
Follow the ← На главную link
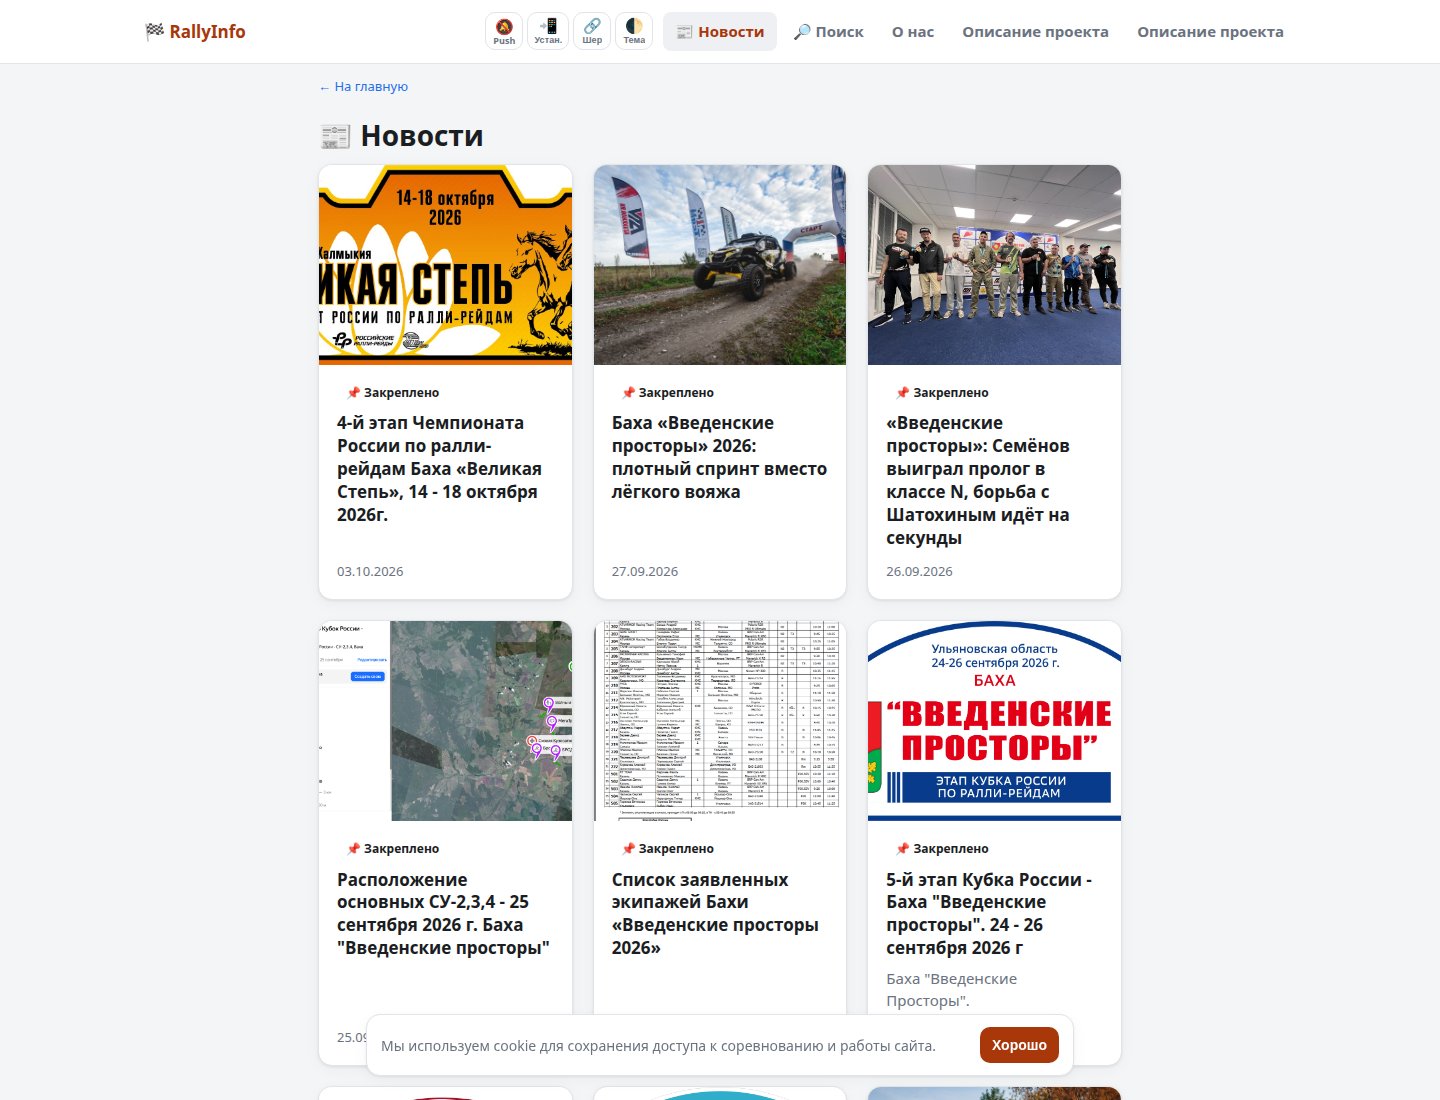[x=364, y=87]
